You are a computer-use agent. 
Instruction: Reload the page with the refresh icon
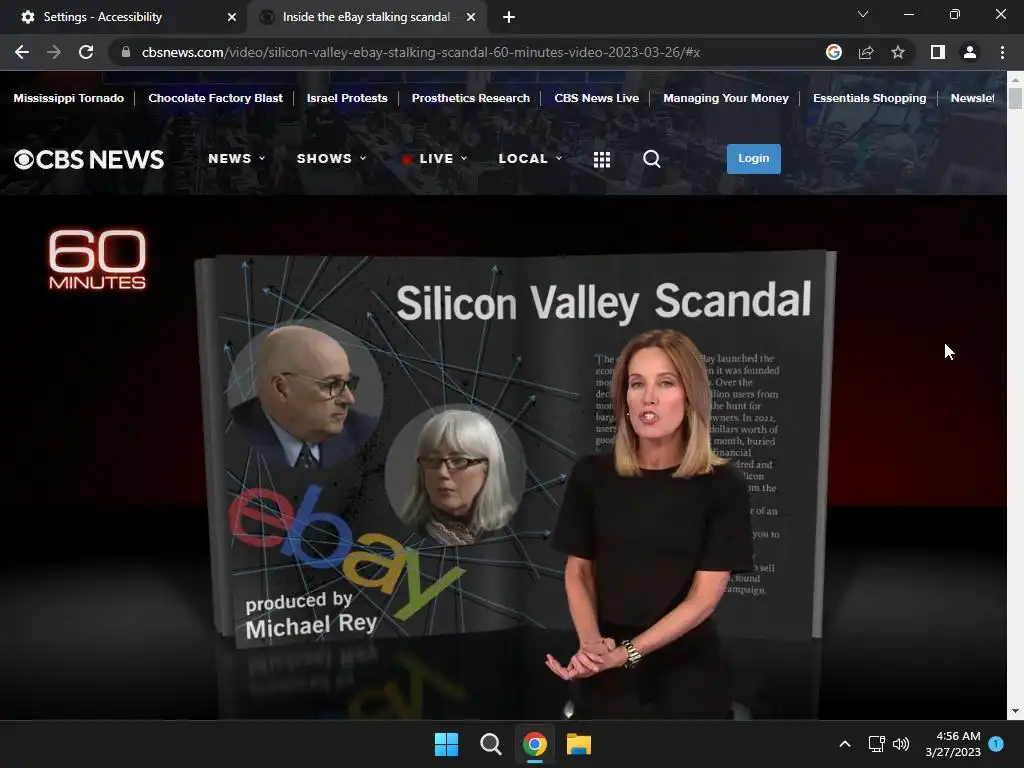86,52
